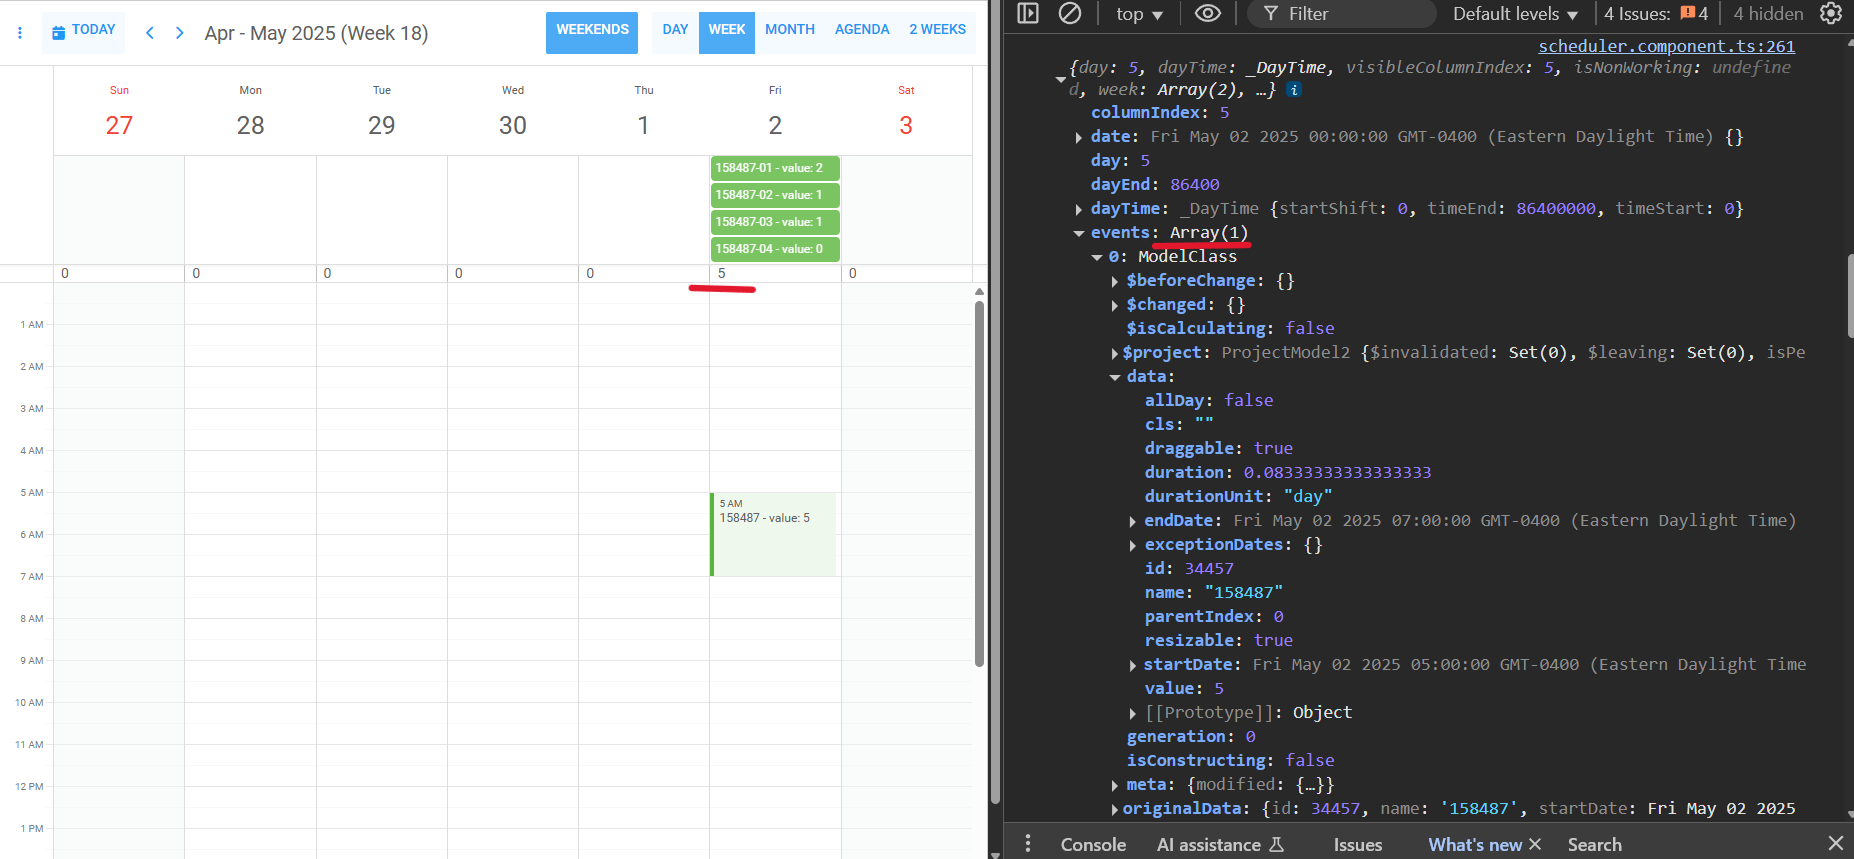Switch to WEEK view
1854x859 pixels.
point(727,32)
